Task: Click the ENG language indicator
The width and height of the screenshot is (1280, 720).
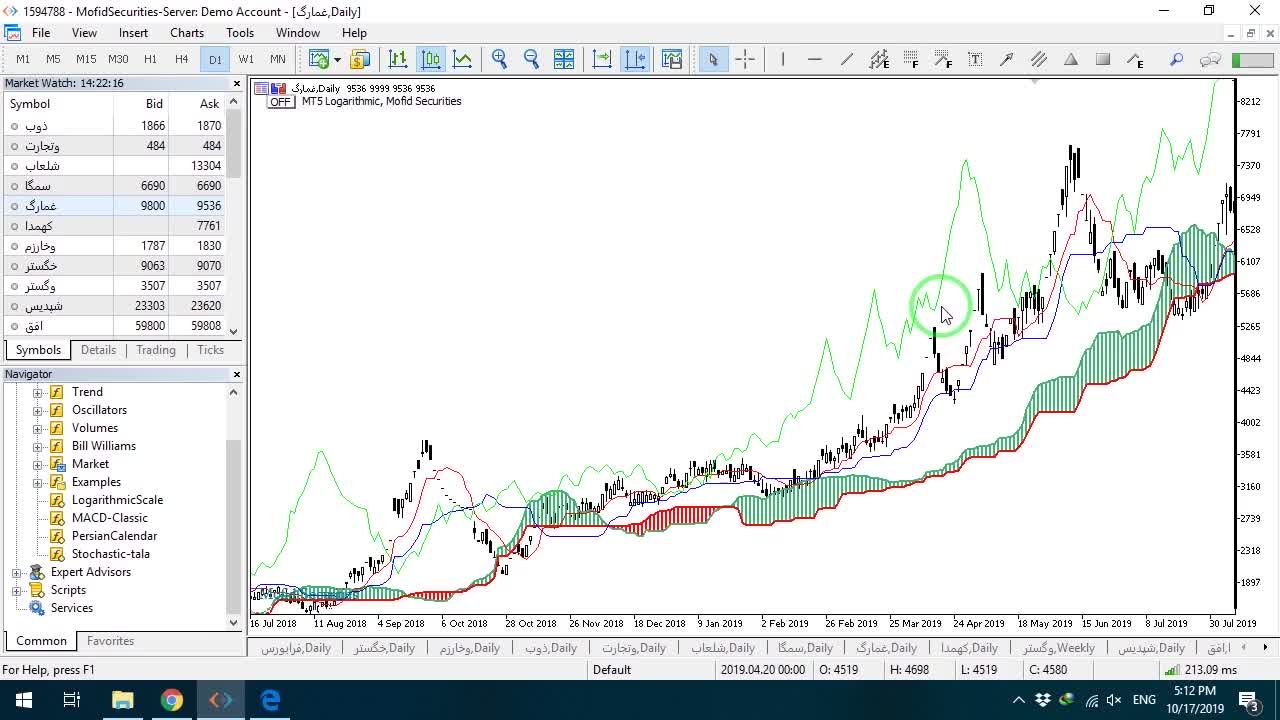Action: coord(1145,700)
